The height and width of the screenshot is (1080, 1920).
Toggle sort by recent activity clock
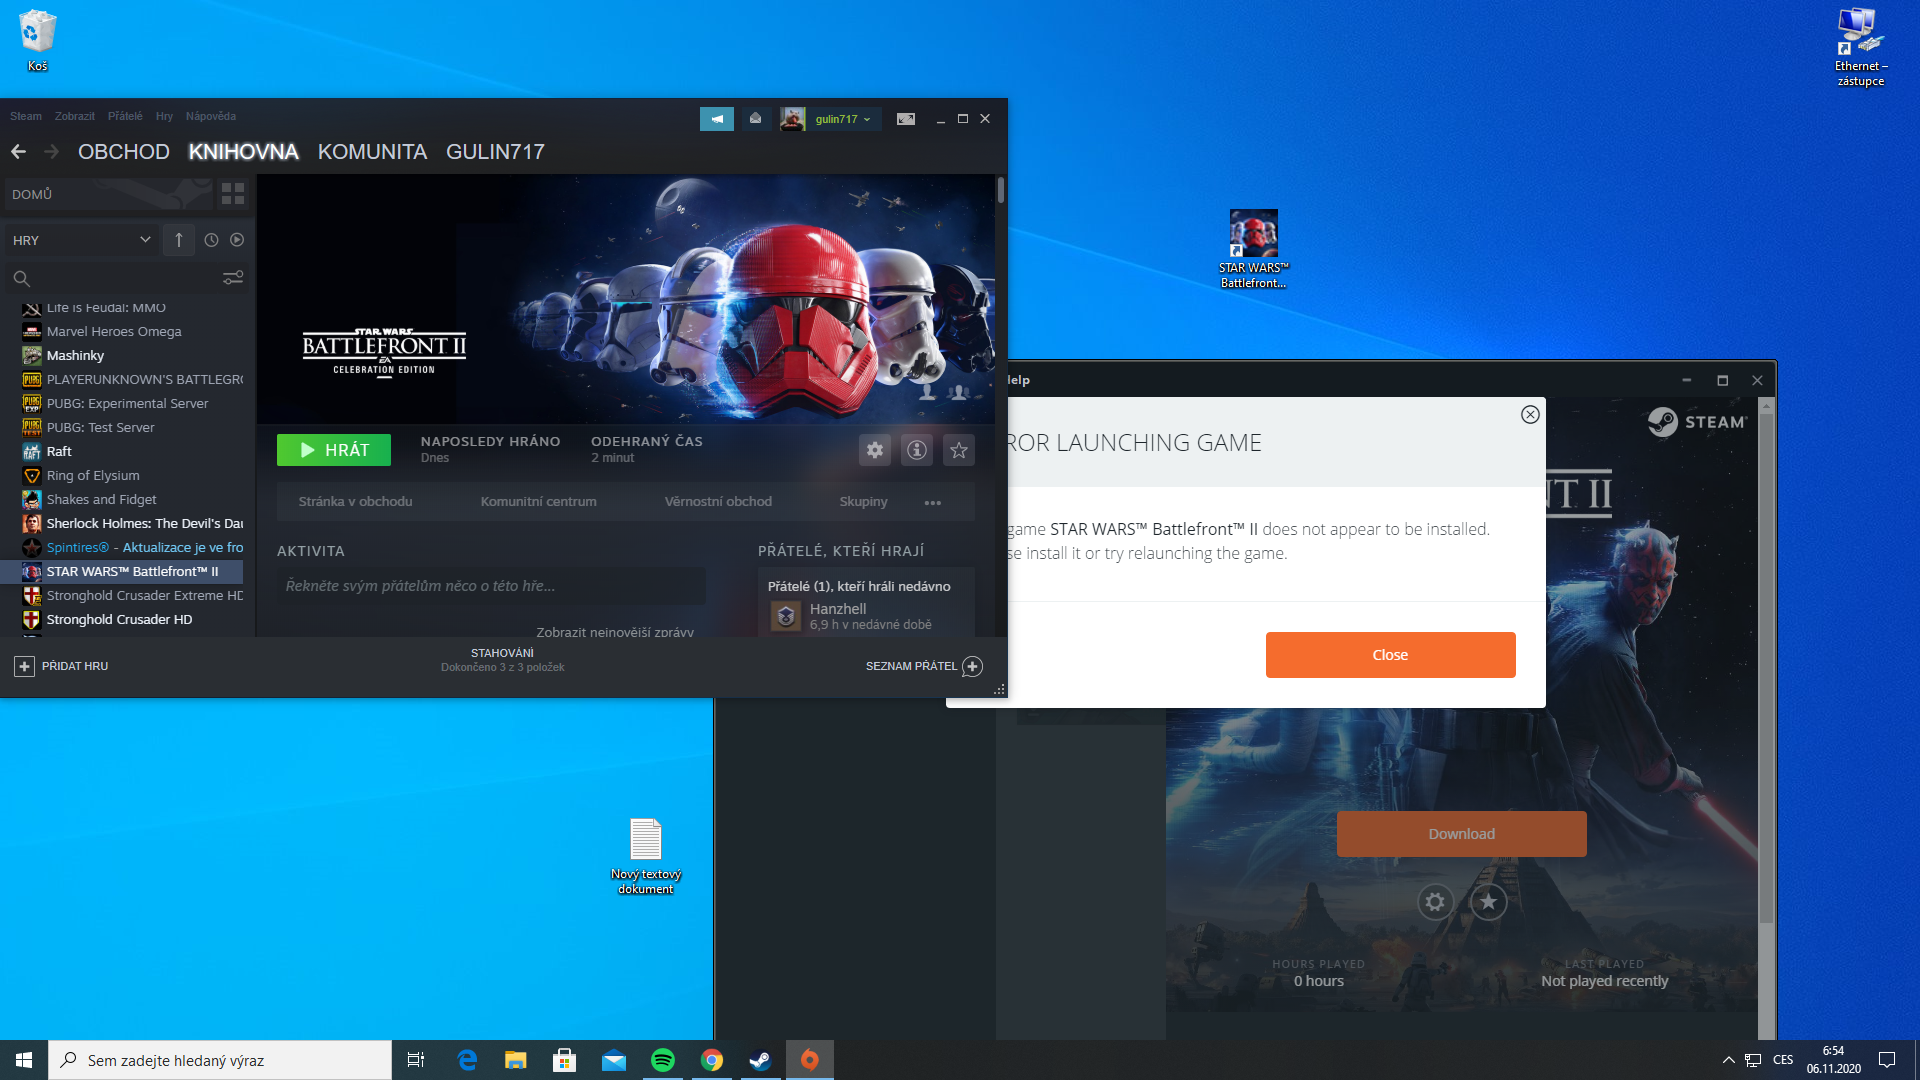click(211, 240)
